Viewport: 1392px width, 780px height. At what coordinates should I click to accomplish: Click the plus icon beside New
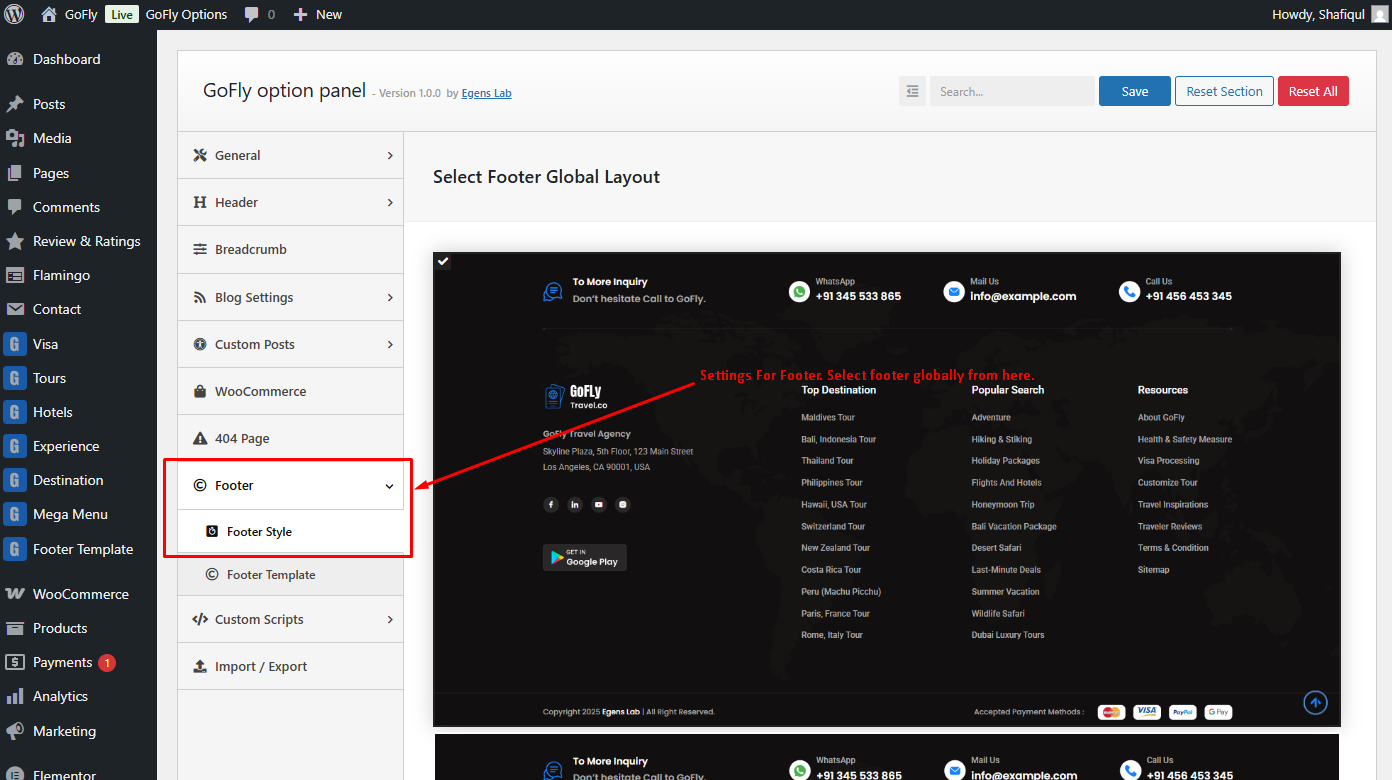[300, 14]
